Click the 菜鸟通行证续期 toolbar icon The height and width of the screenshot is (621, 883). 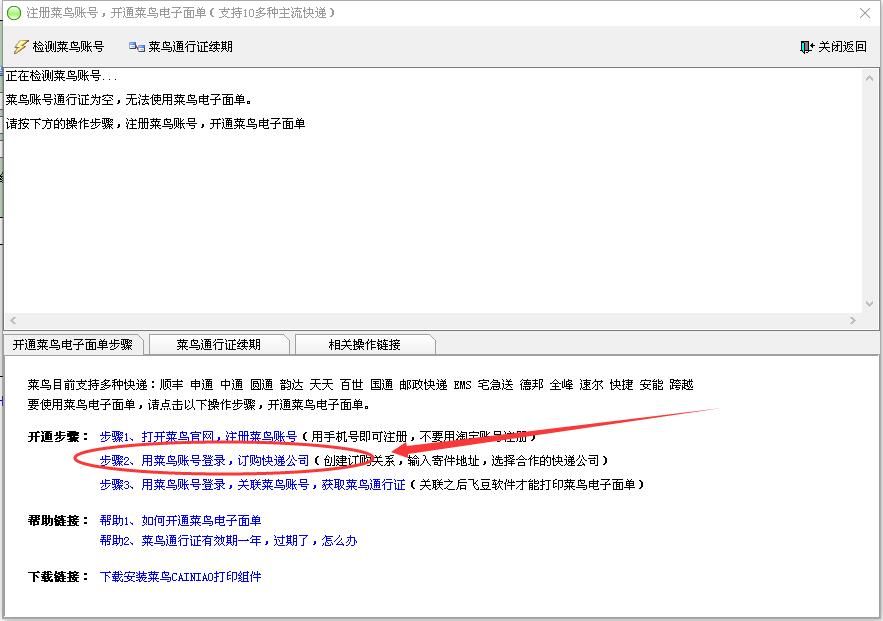(x=136, y=47)
